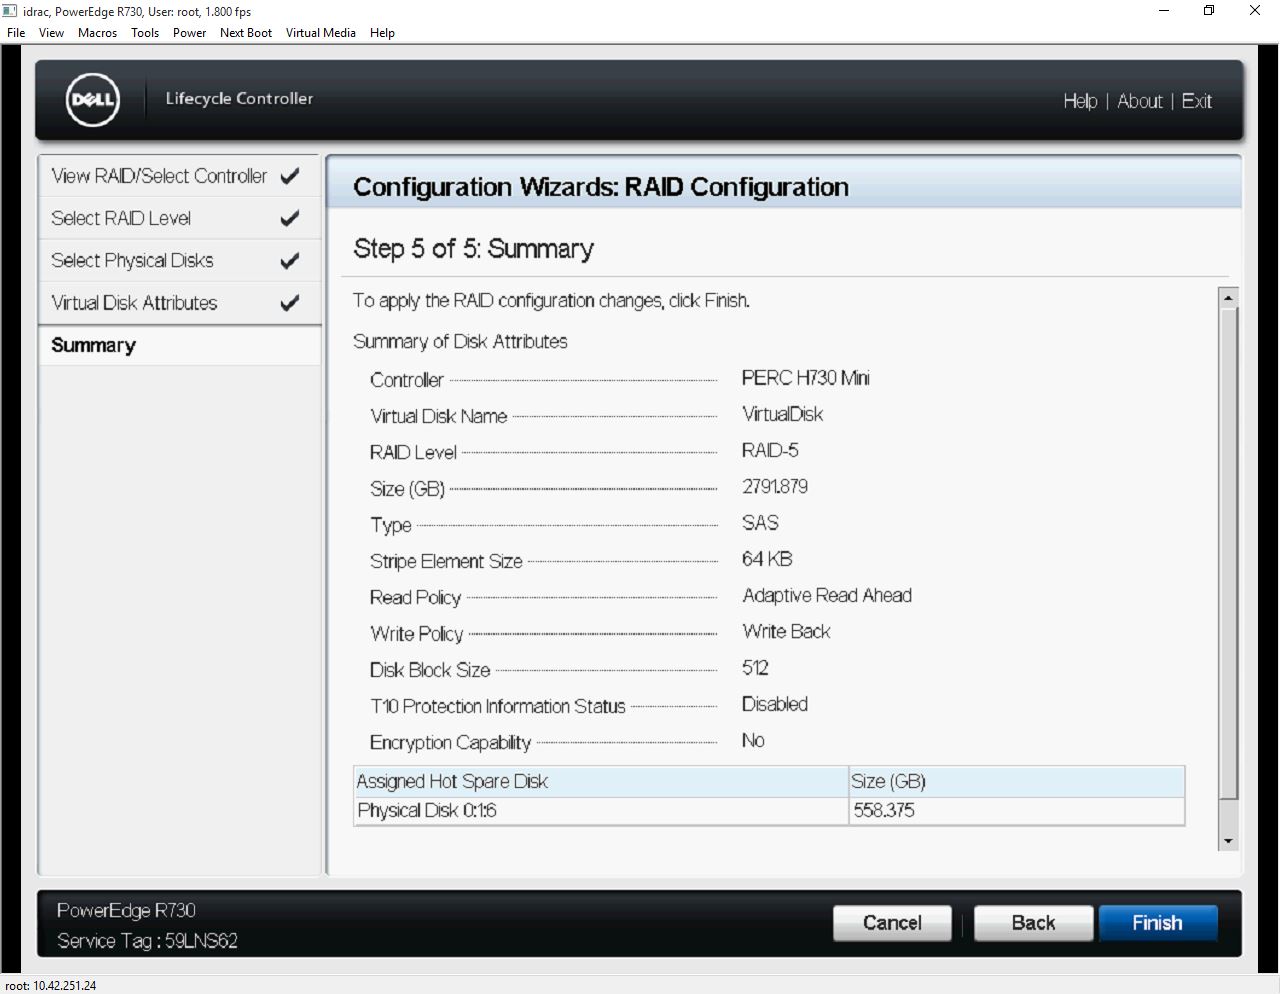This screenshot has height=994, width=1280.
Task: Click checkmark beside Select RAID Level
Action: click(290, 218)
